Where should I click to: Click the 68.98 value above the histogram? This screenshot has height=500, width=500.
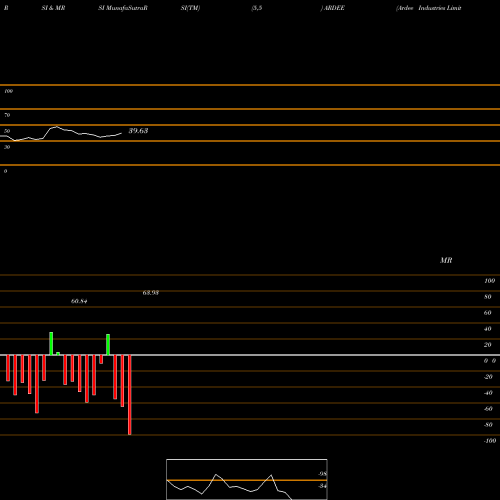pos(151,293)
